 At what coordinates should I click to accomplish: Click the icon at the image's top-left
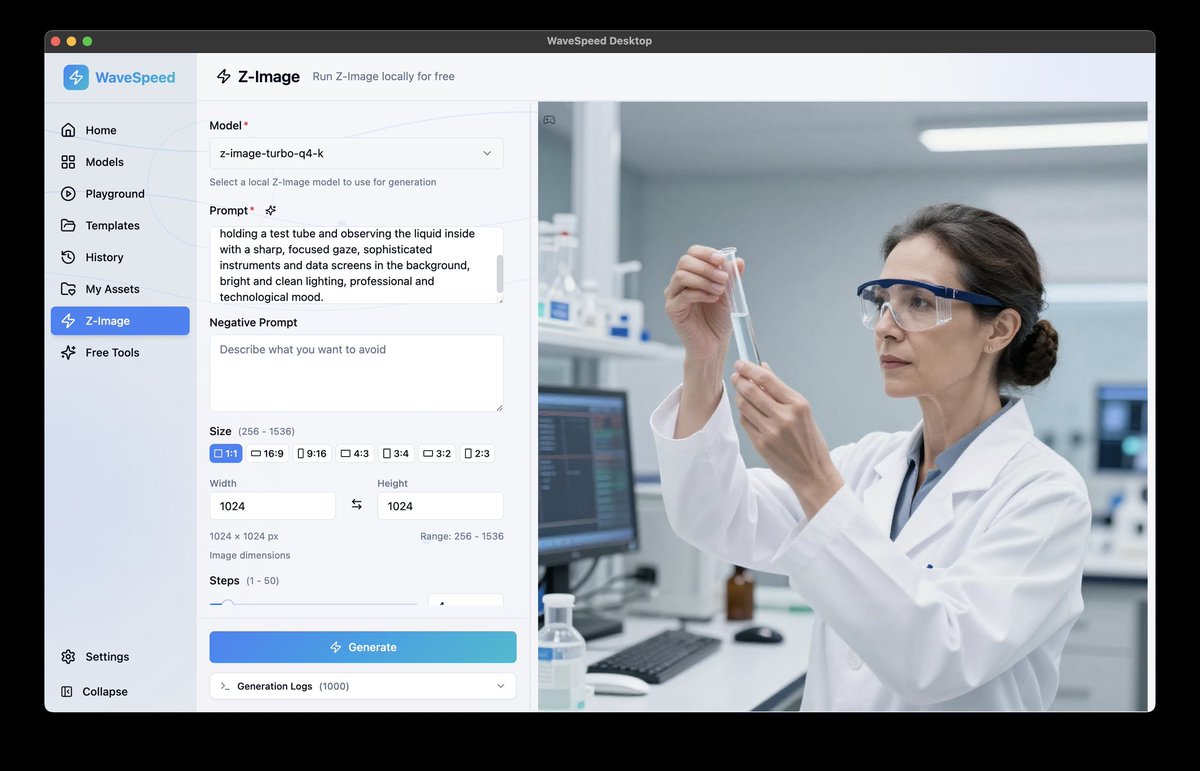pyautogui.click(x=549, y=120)
